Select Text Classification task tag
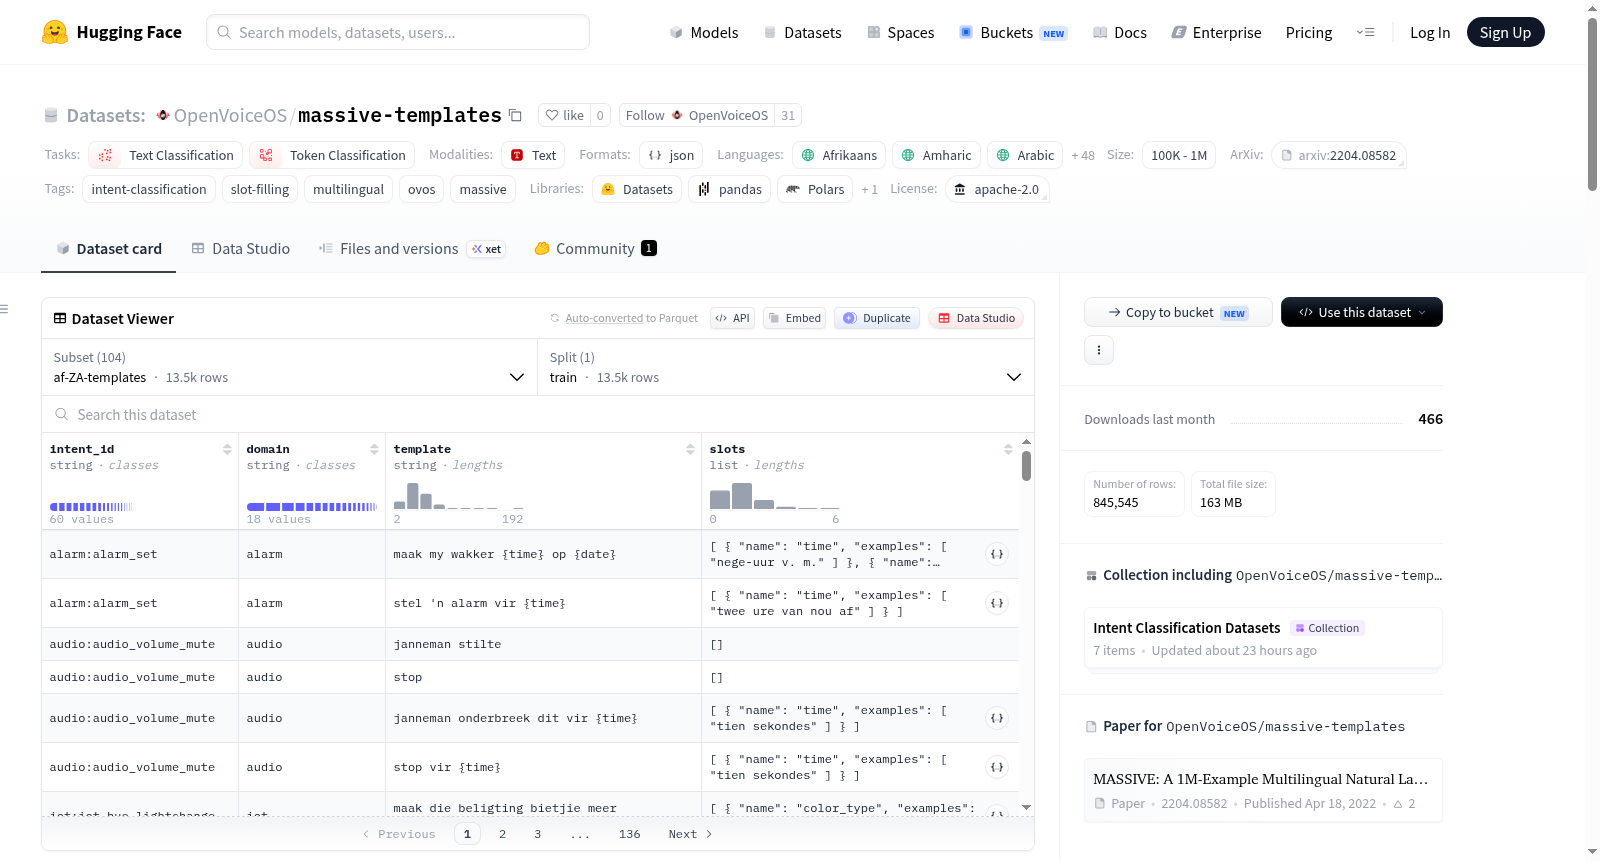 (x=166, y=155)
